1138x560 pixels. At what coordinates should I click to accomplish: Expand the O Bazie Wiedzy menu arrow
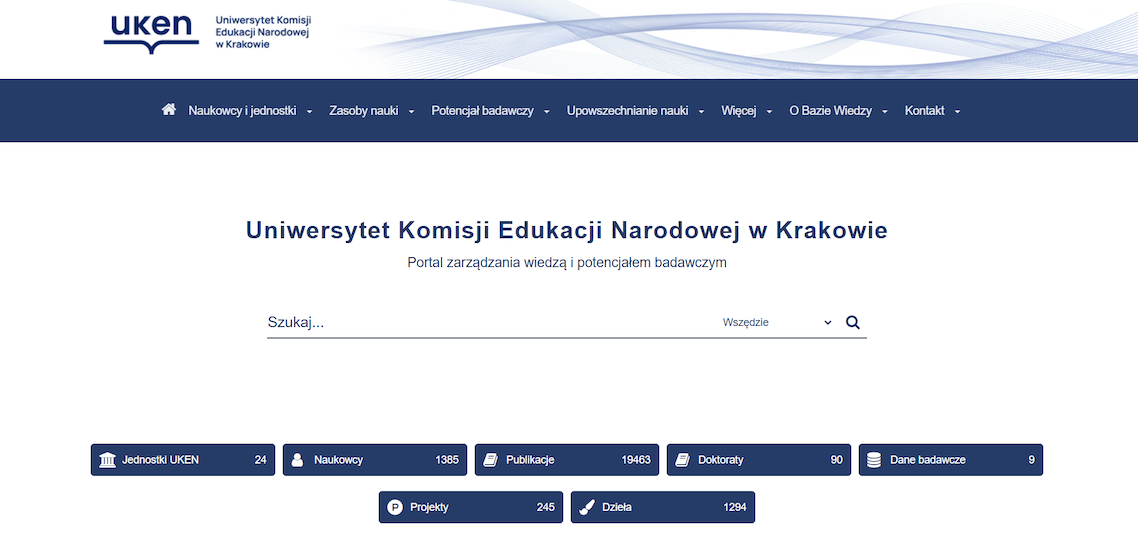(x=885, y=112)
